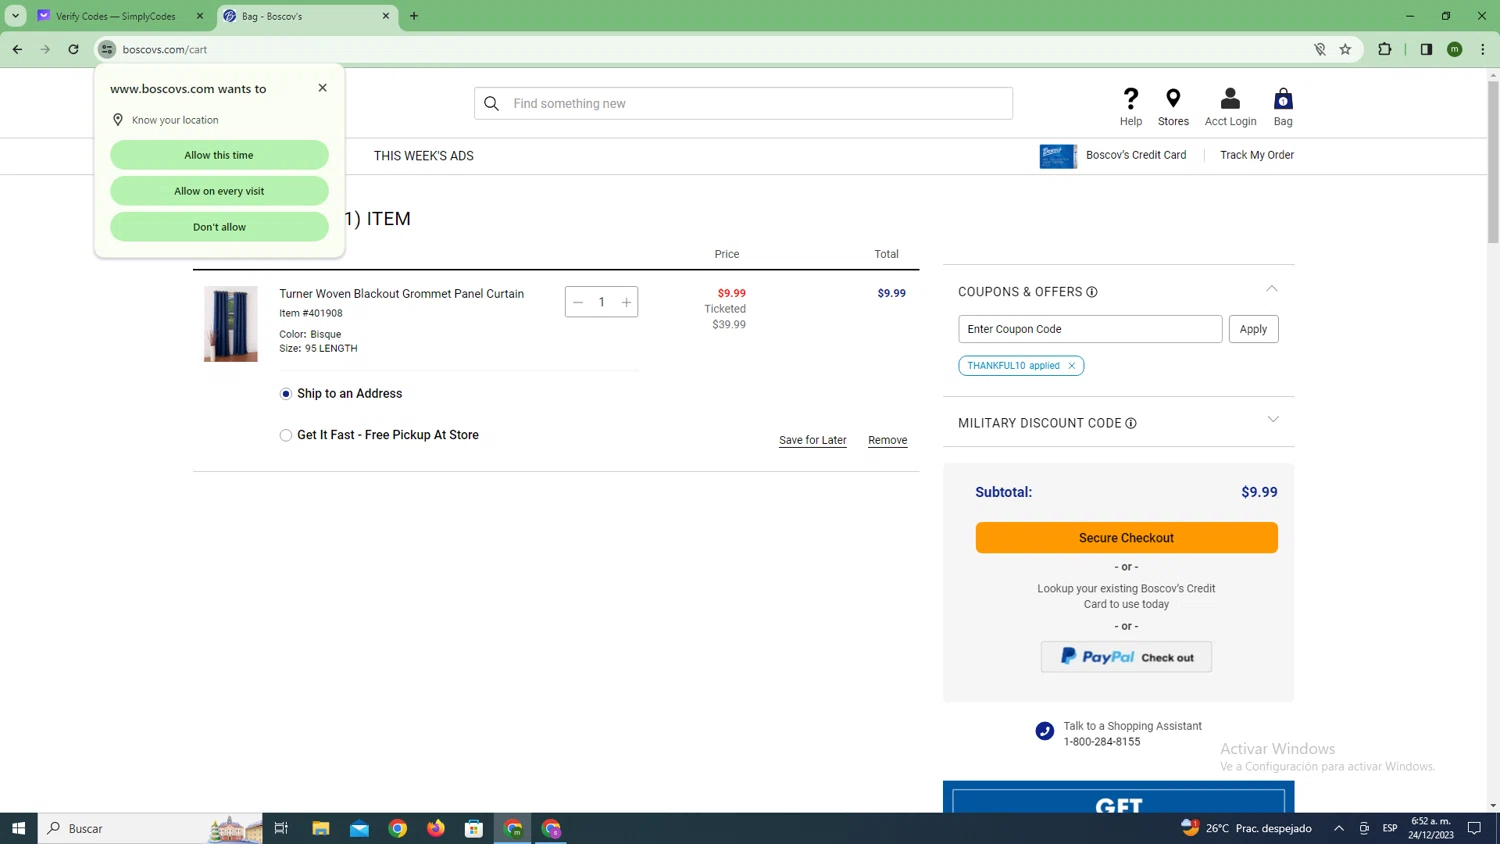Choose Don't allow location access

pos(219,227)
